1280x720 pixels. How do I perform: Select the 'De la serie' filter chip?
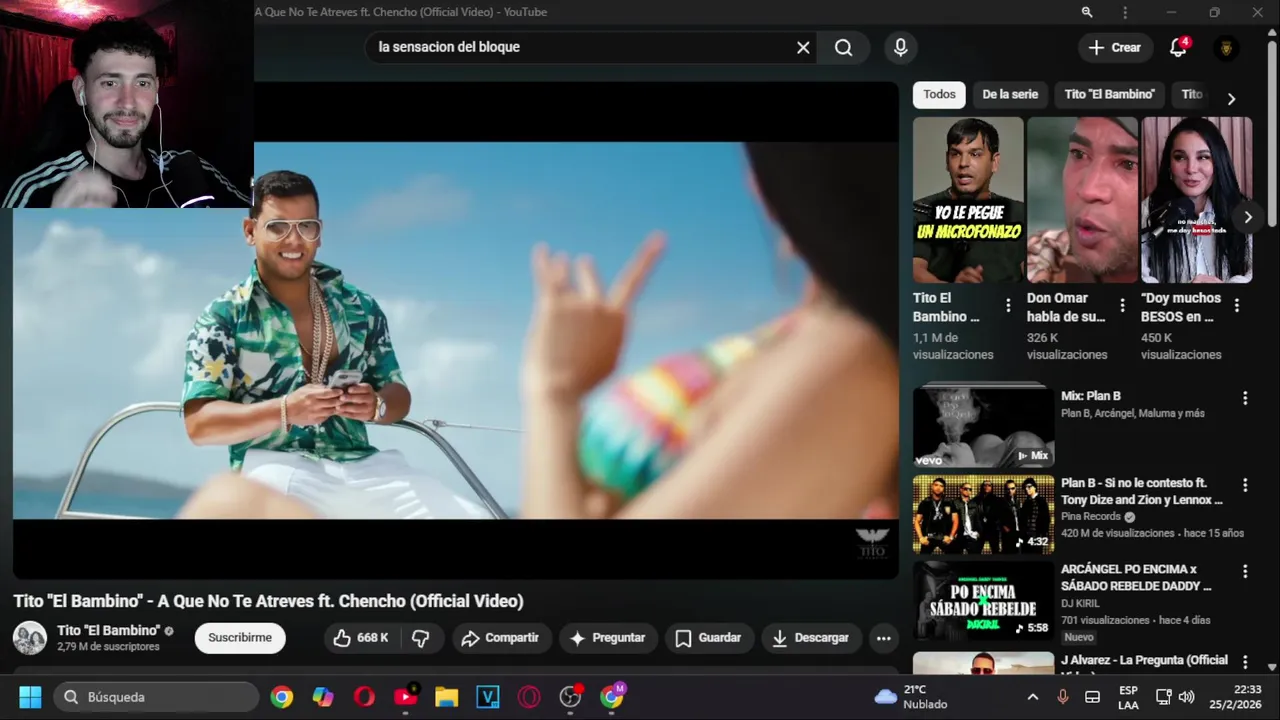[1010, 95]
